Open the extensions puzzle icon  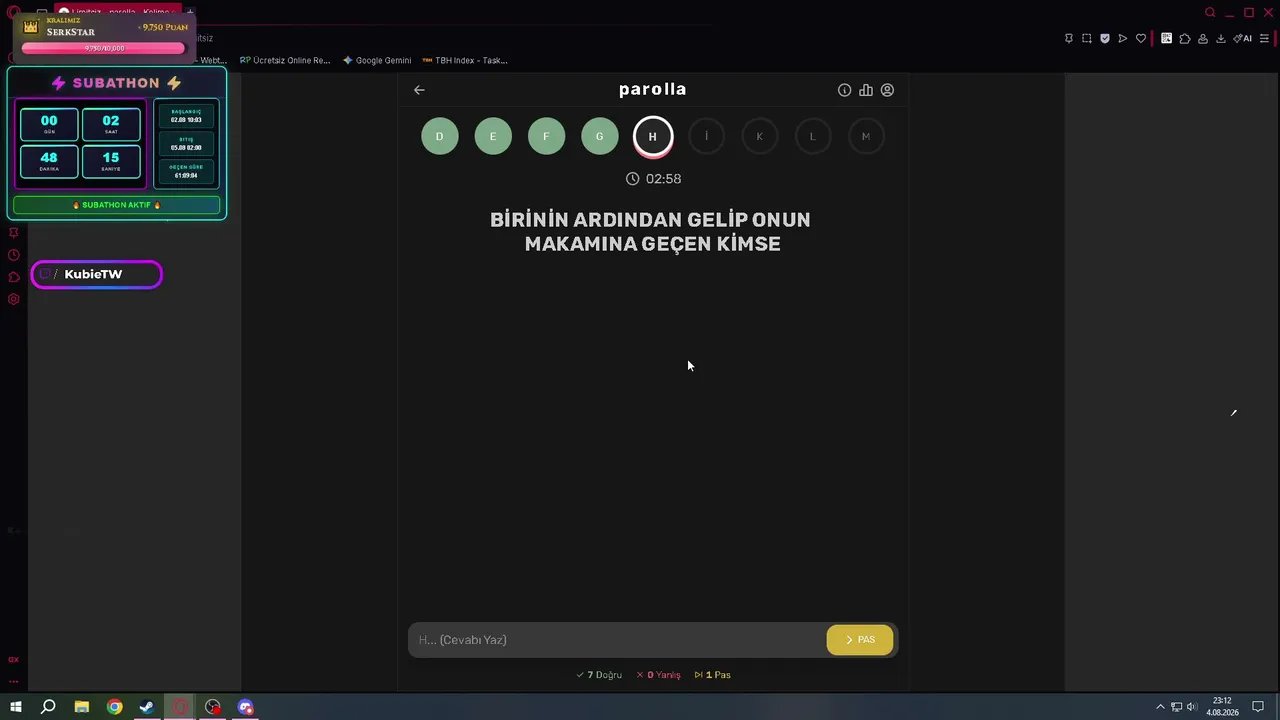[x=1185, y=38]
